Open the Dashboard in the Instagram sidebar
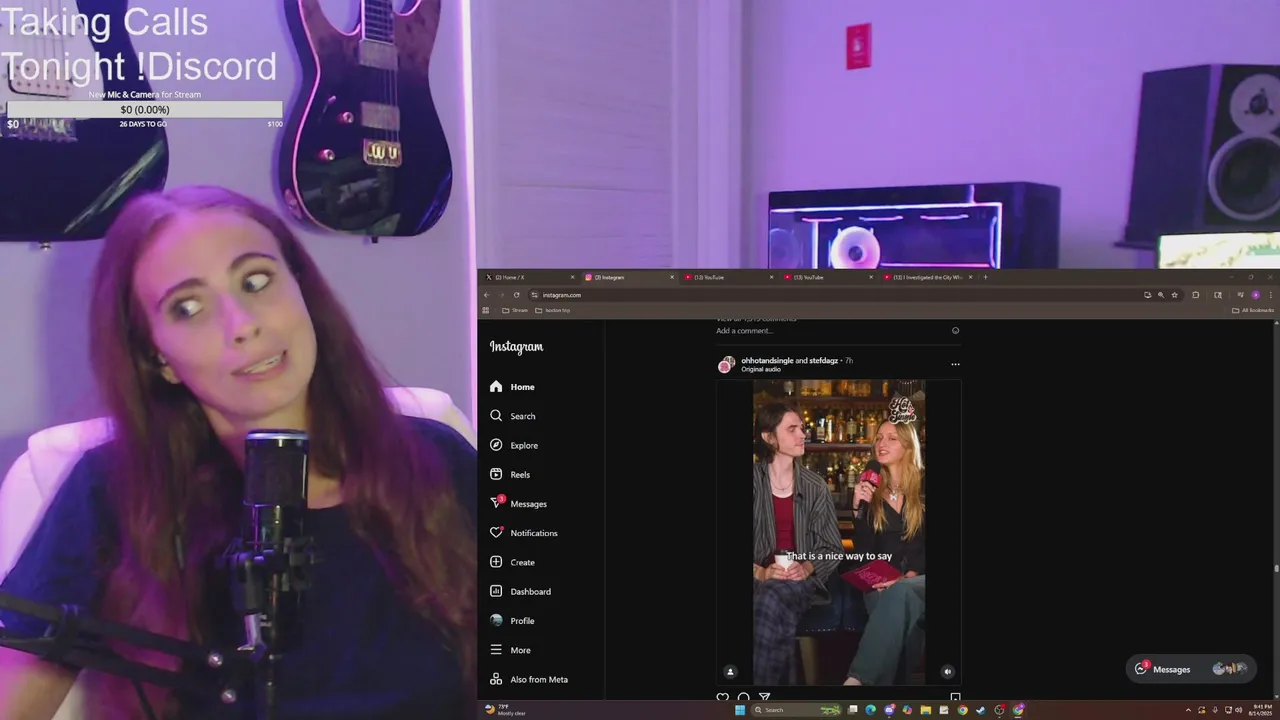 [x=520, y=591]
